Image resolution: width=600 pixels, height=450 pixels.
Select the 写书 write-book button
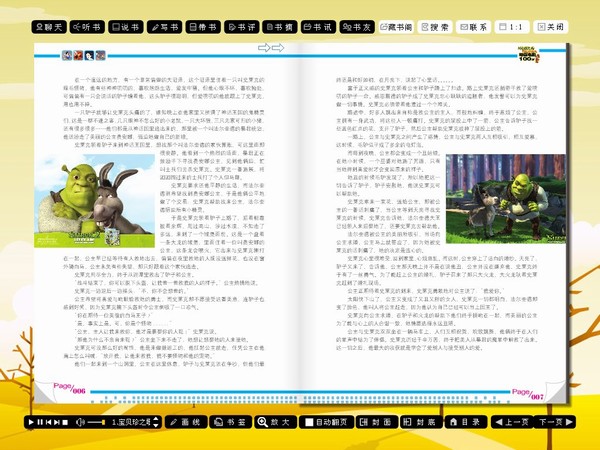pos(165,27)
